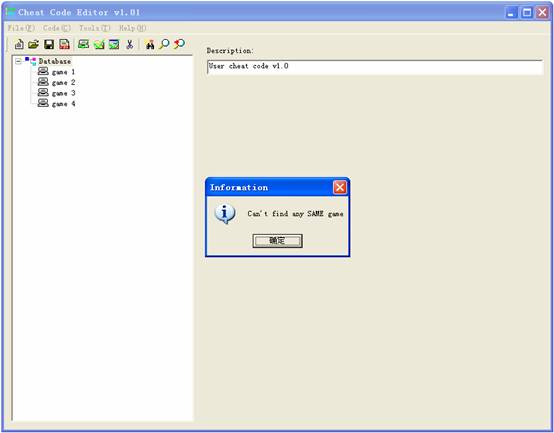
Task: Click the first green console icon in toolbar
Action: [83, 45]
